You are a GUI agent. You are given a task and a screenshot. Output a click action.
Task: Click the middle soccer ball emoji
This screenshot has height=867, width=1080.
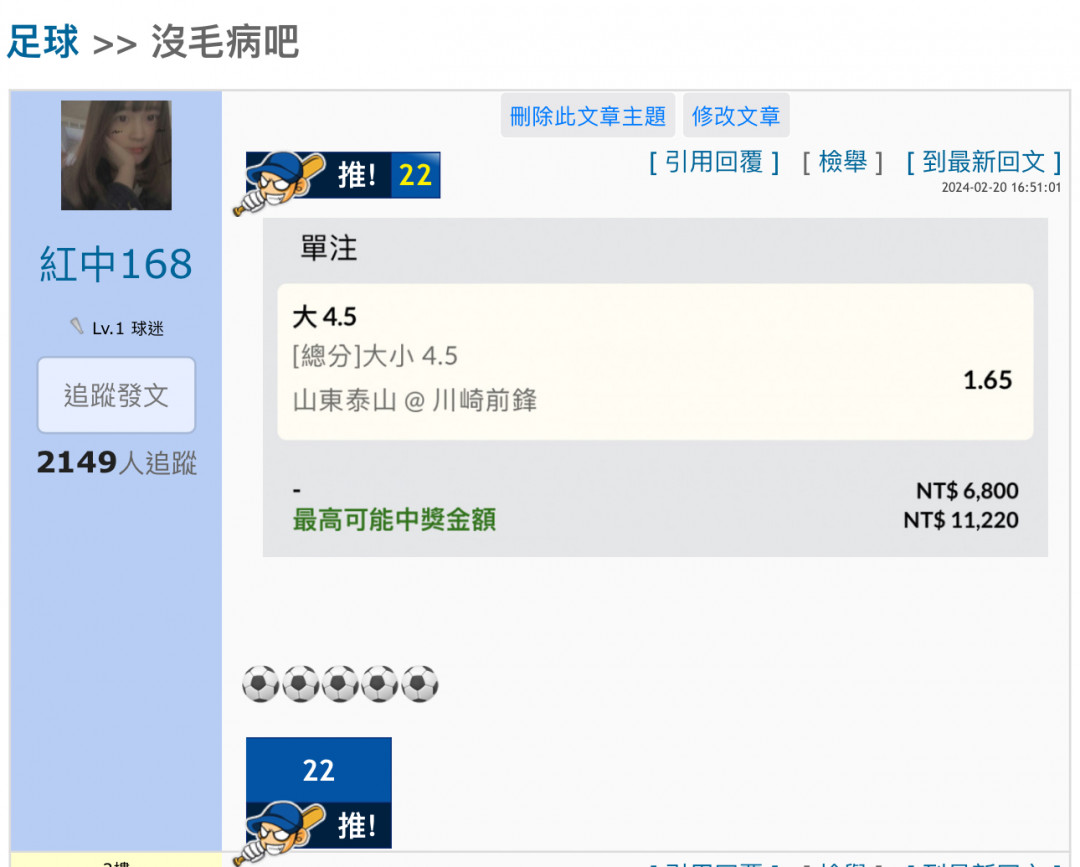340,684
